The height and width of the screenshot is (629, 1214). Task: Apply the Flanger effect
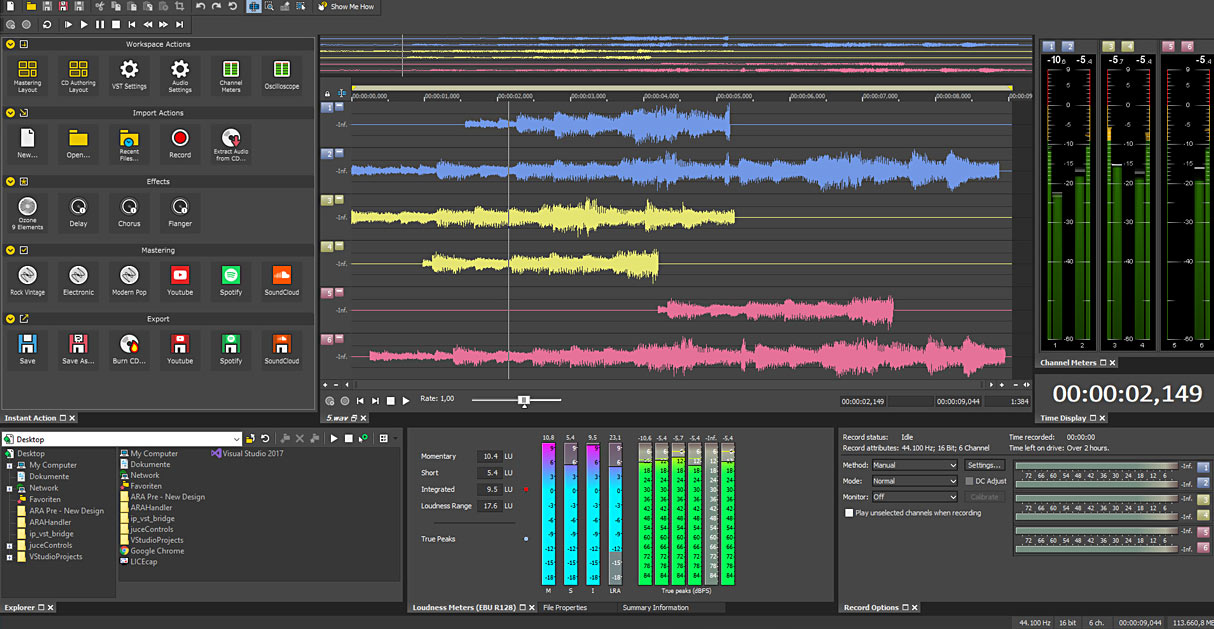click(179, 212)
